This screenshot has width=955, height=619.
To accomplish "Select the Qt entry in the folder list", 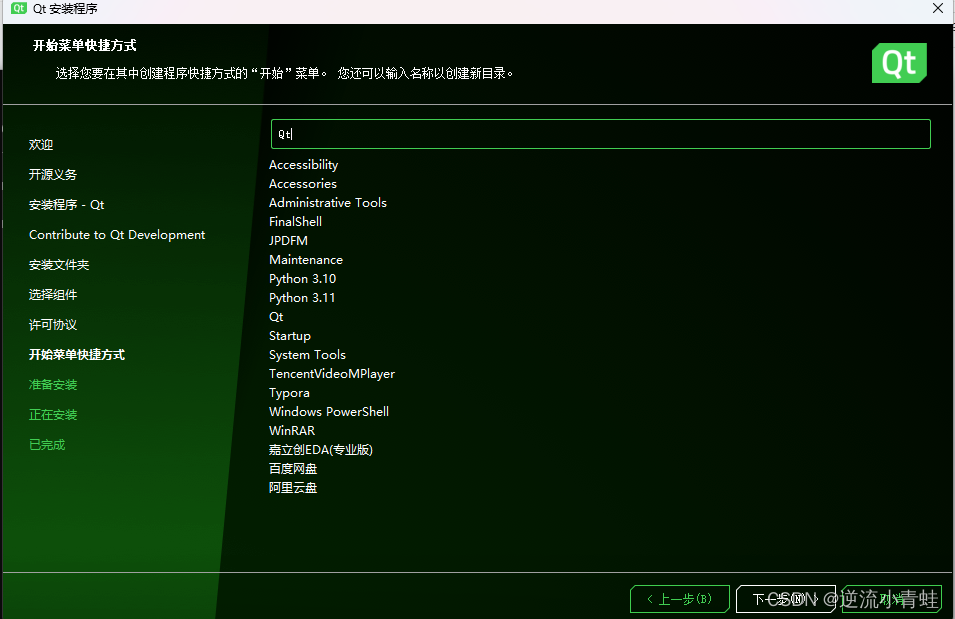I will click(x=276, y=317).
